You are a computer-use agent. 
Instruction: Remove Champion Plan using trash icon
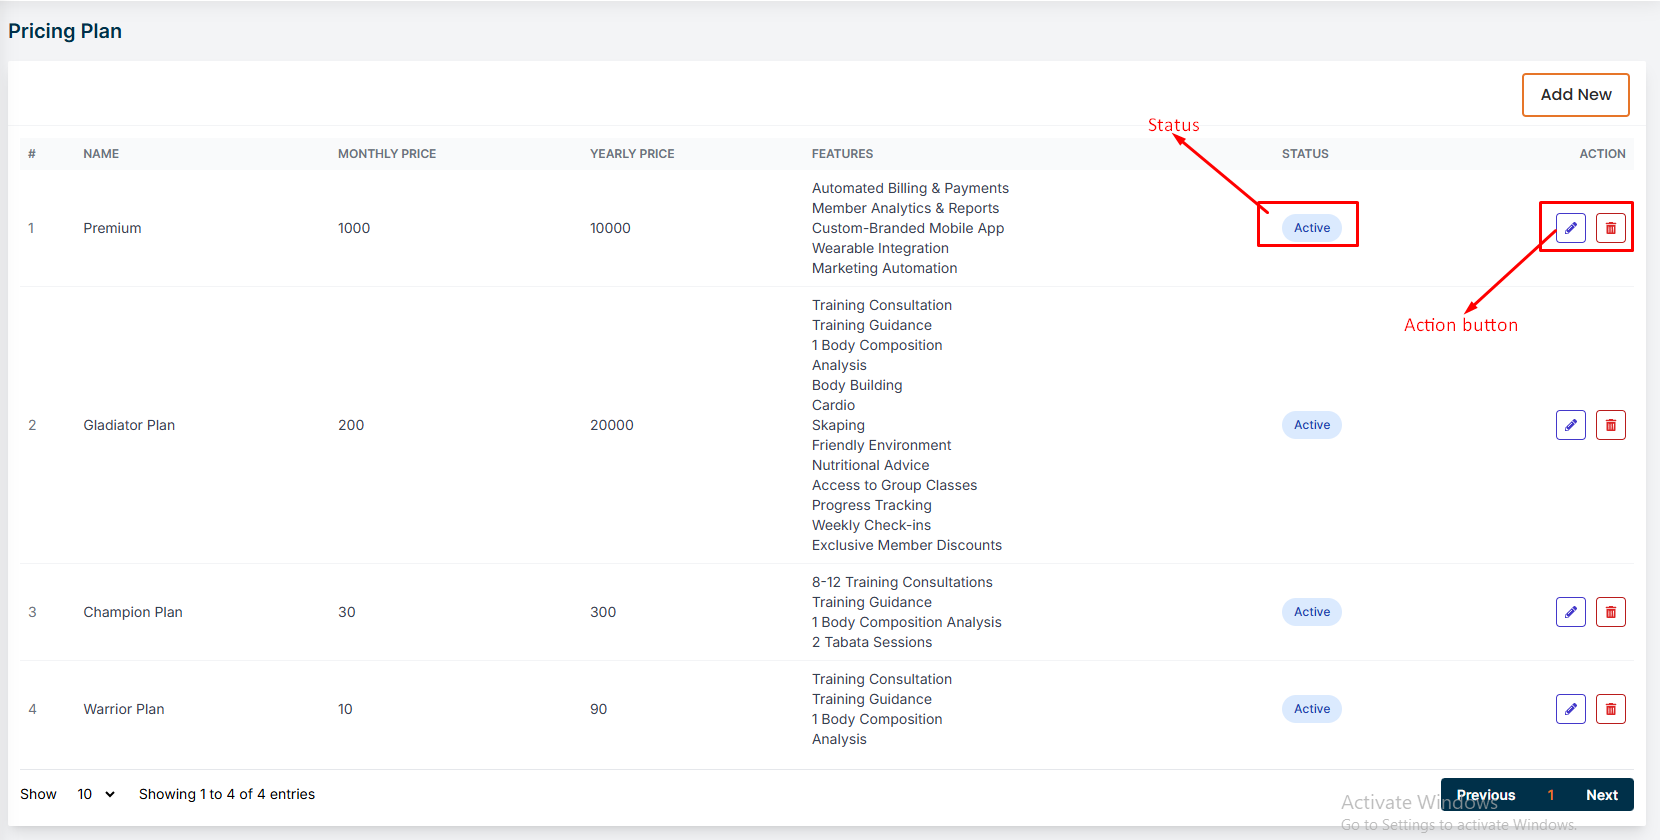(1610, 612)
